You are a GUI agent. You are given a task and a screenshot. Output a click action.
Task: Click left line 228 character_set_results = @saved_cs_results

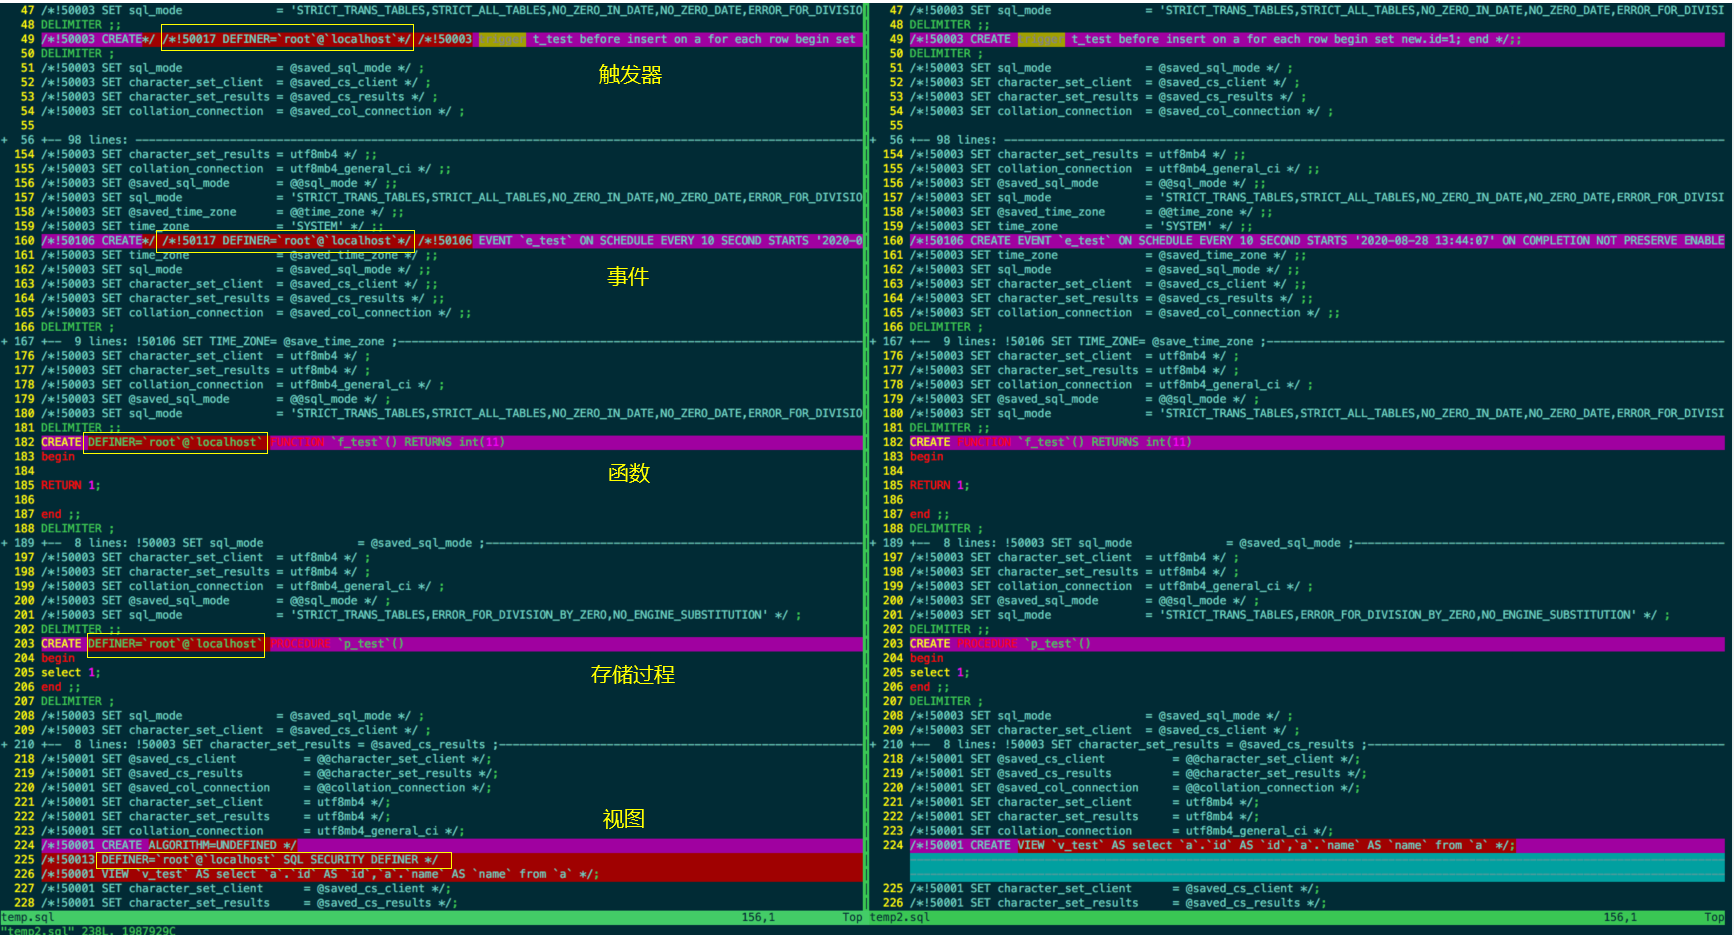coord(249,903)
